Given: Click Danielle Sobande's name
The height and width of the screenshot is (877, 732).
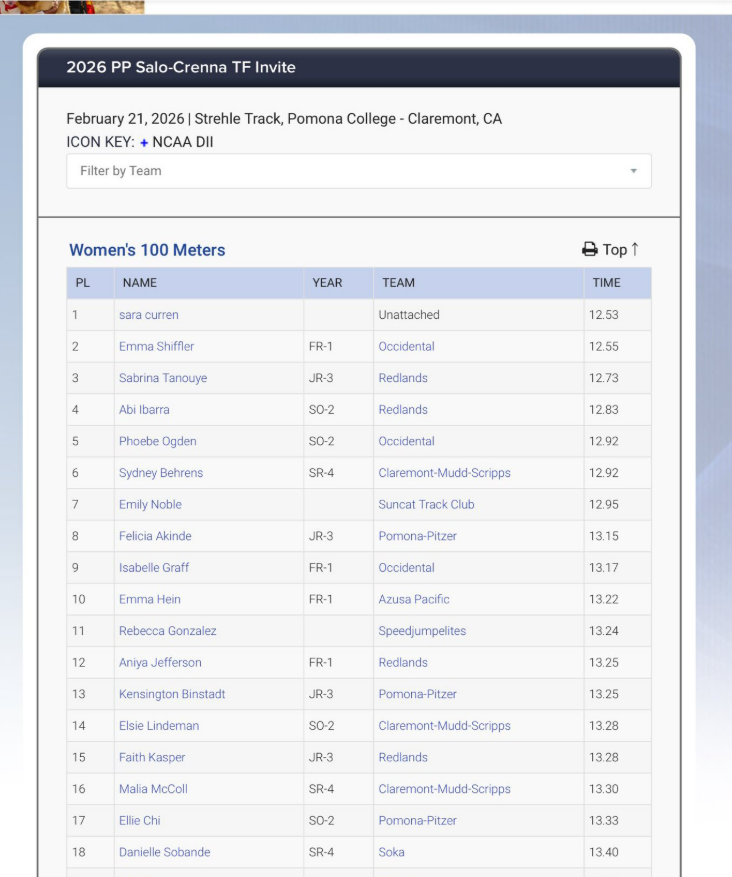Looking at the screenshot, I should click(x=165, y=853).
